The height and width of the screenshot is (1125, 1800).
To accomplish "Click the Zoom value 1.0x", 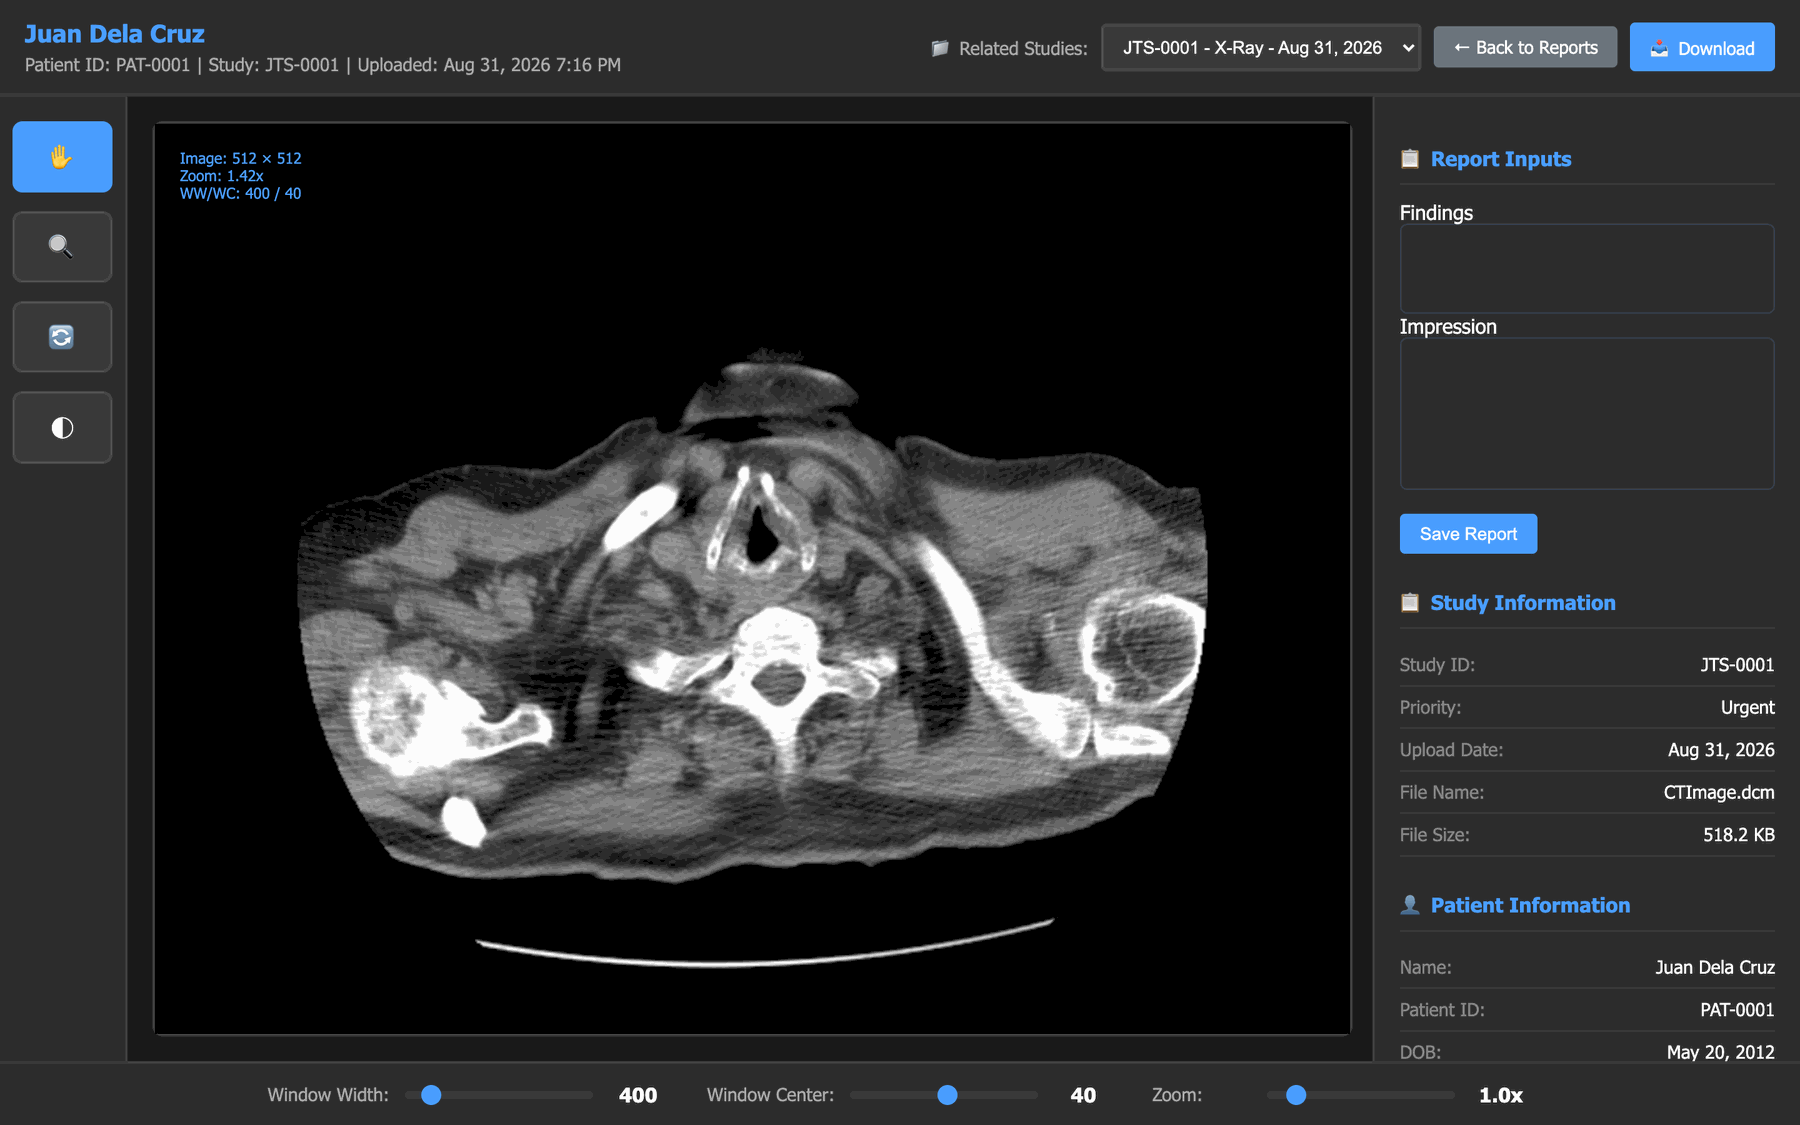I will tap(1501, 1095).
